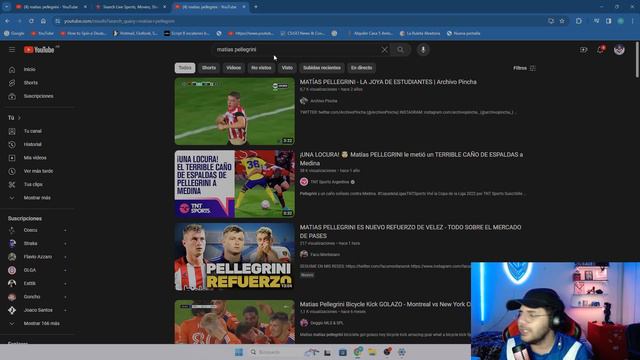
Task: Start voice search with the microphone icon
Action: tap(423, 50)
